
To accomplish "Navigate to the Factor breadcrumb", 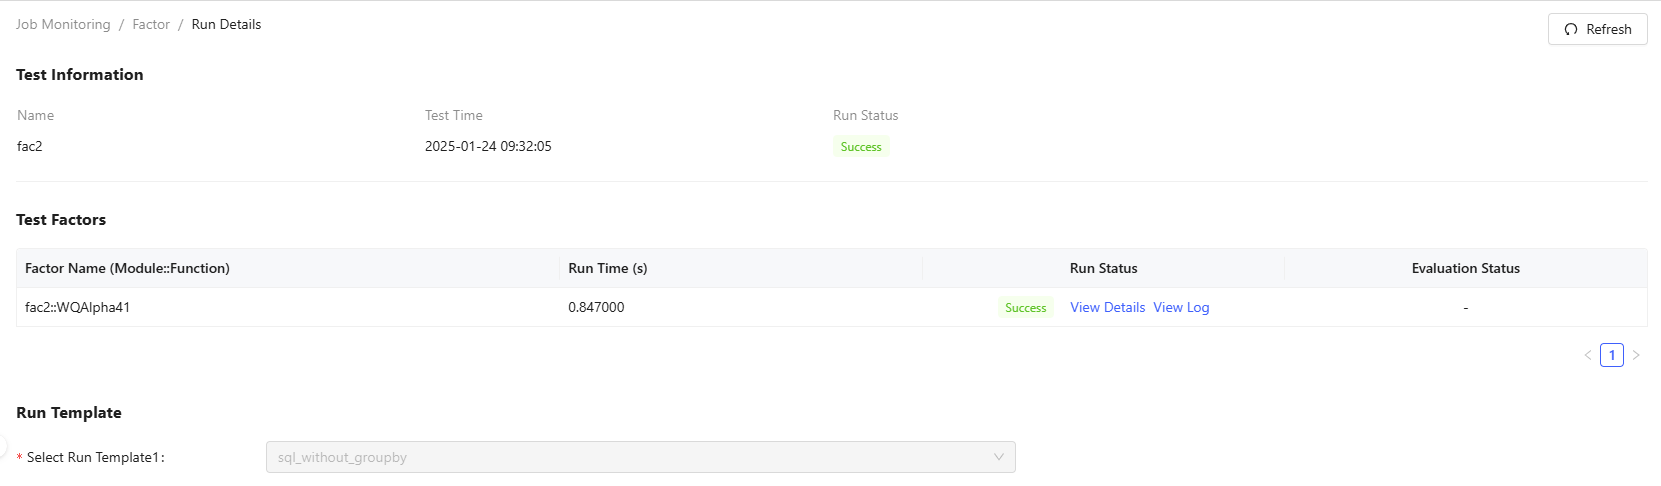I will [151, 24].
